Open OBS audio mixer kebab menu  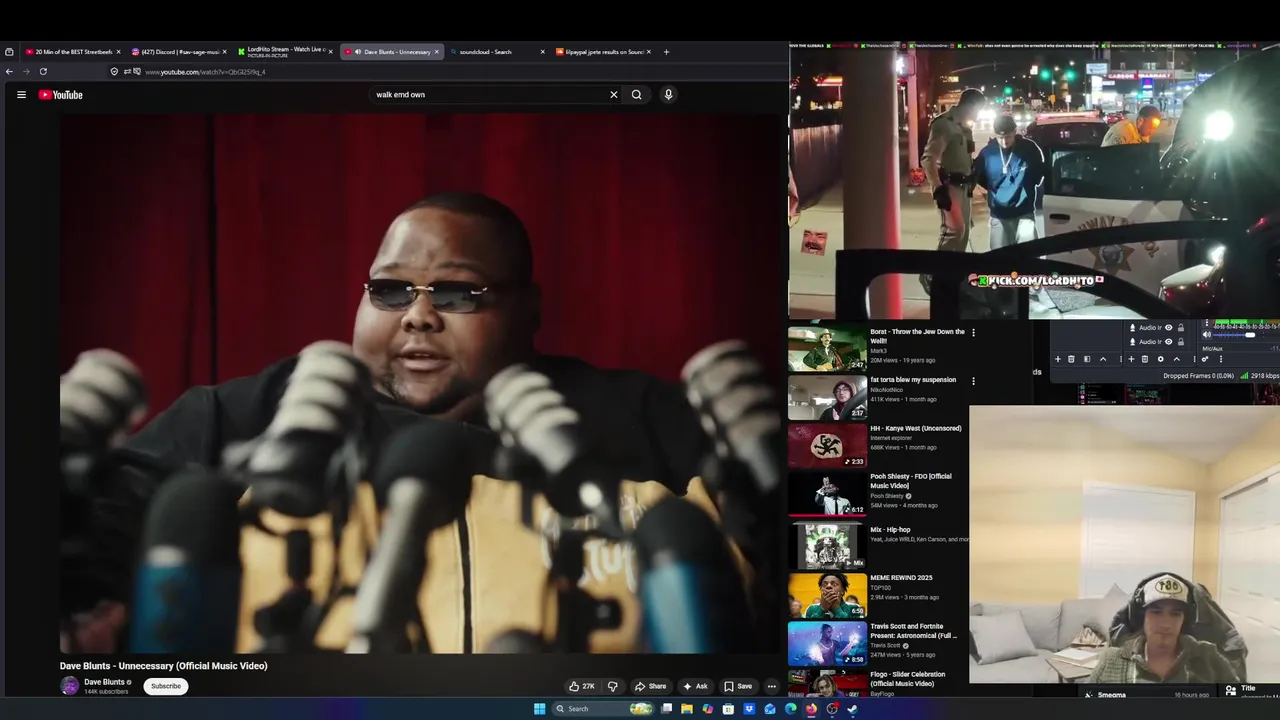(1221, 359)
